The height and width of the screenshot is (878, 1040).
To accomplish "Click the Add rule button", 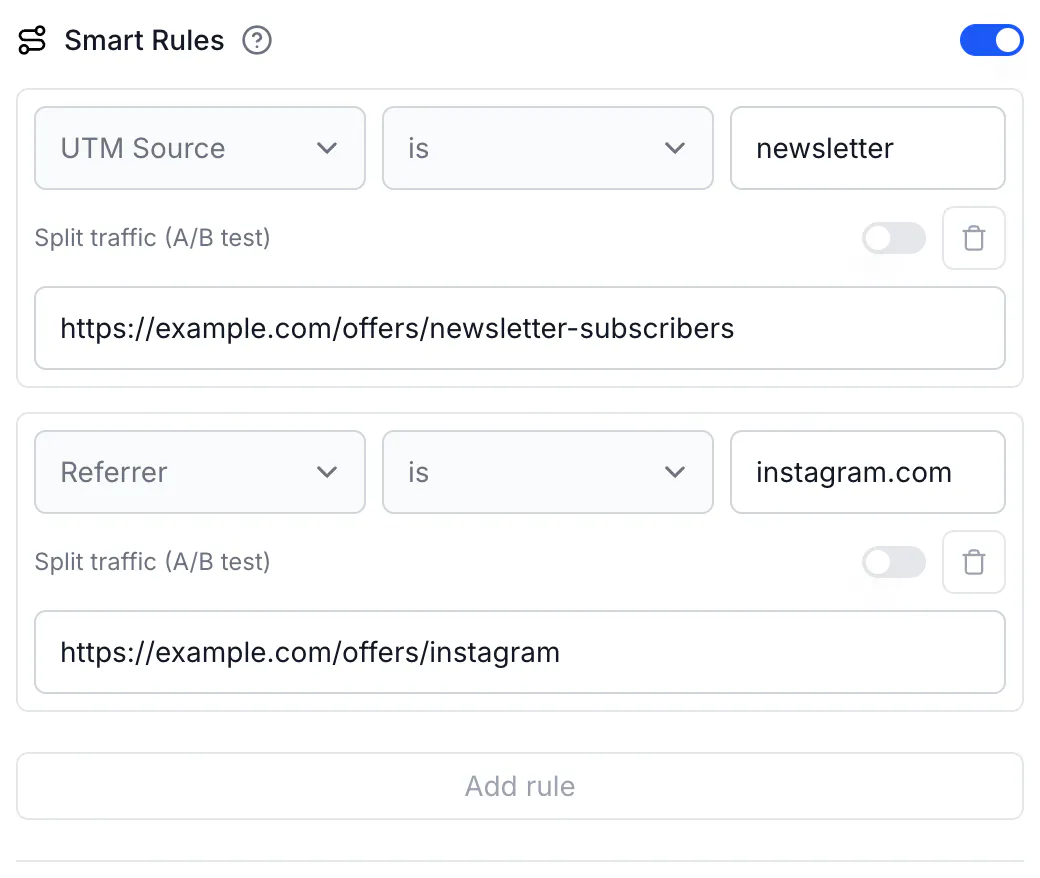I will [x=520, y=786].
